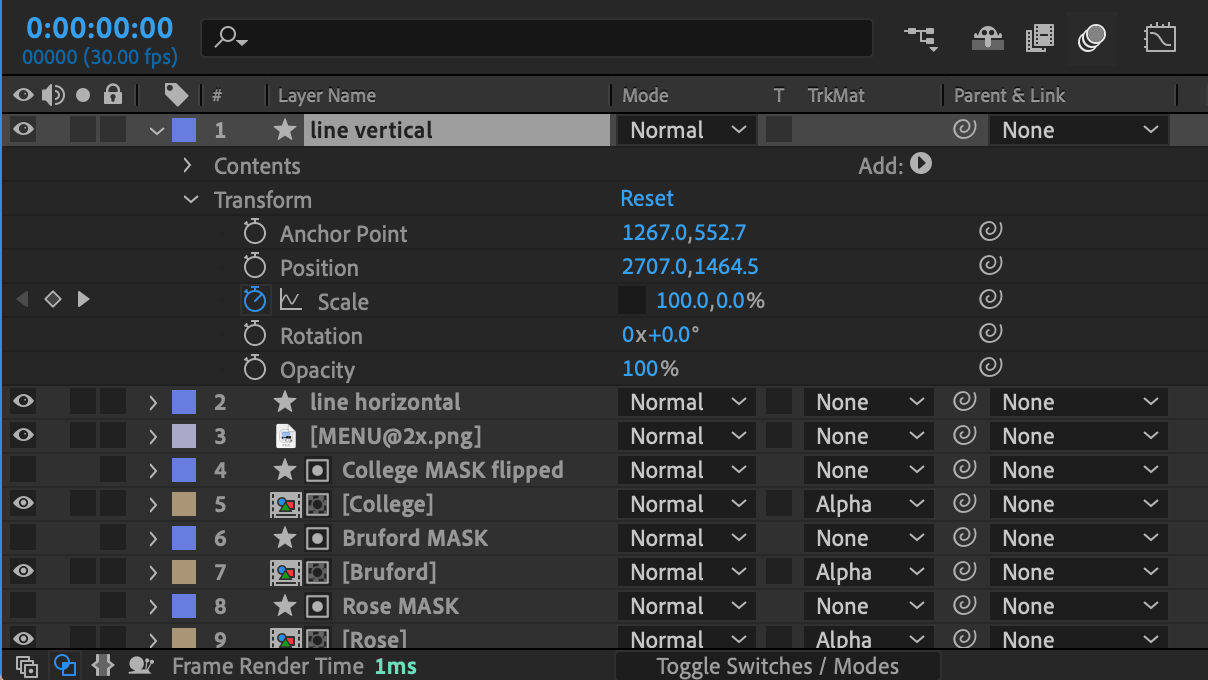
Task: Click the TrkMat column header
Action: point(836,96)
